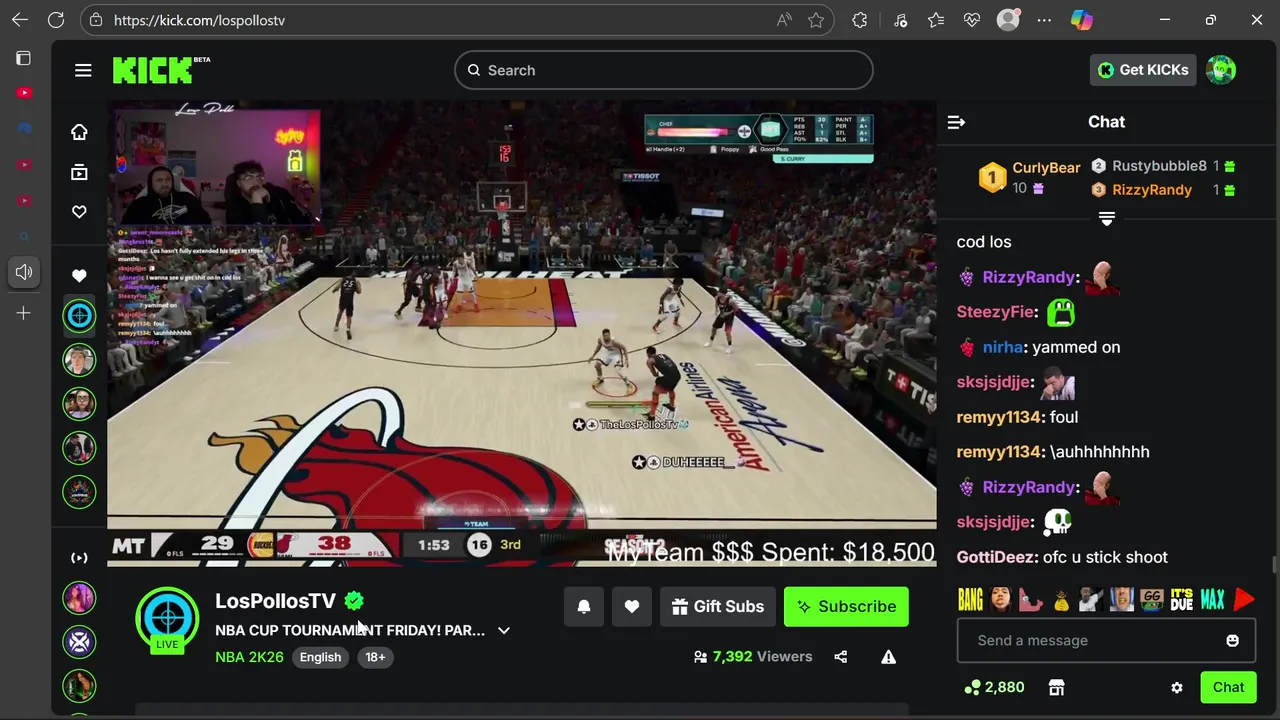Go back with the browser arrow

click(20, 20)
